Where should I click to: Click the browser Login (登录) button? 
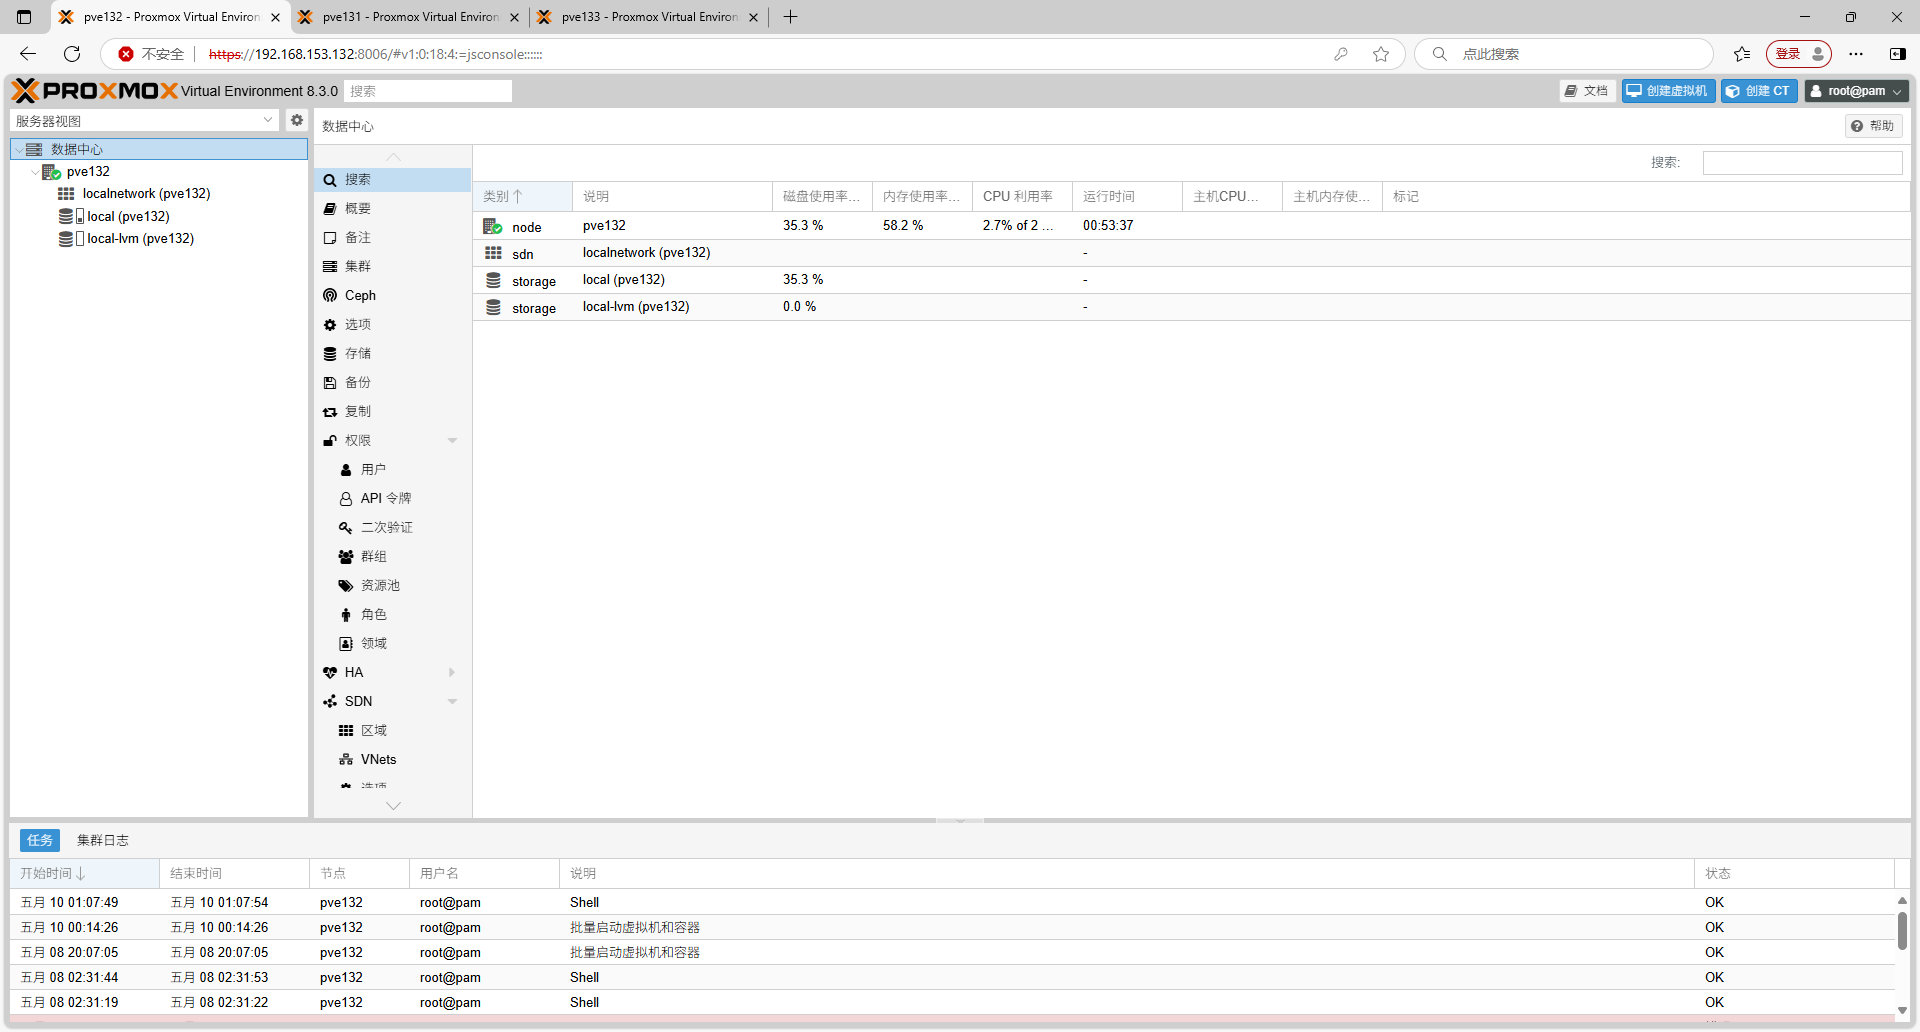click(x=1798, y=54)
